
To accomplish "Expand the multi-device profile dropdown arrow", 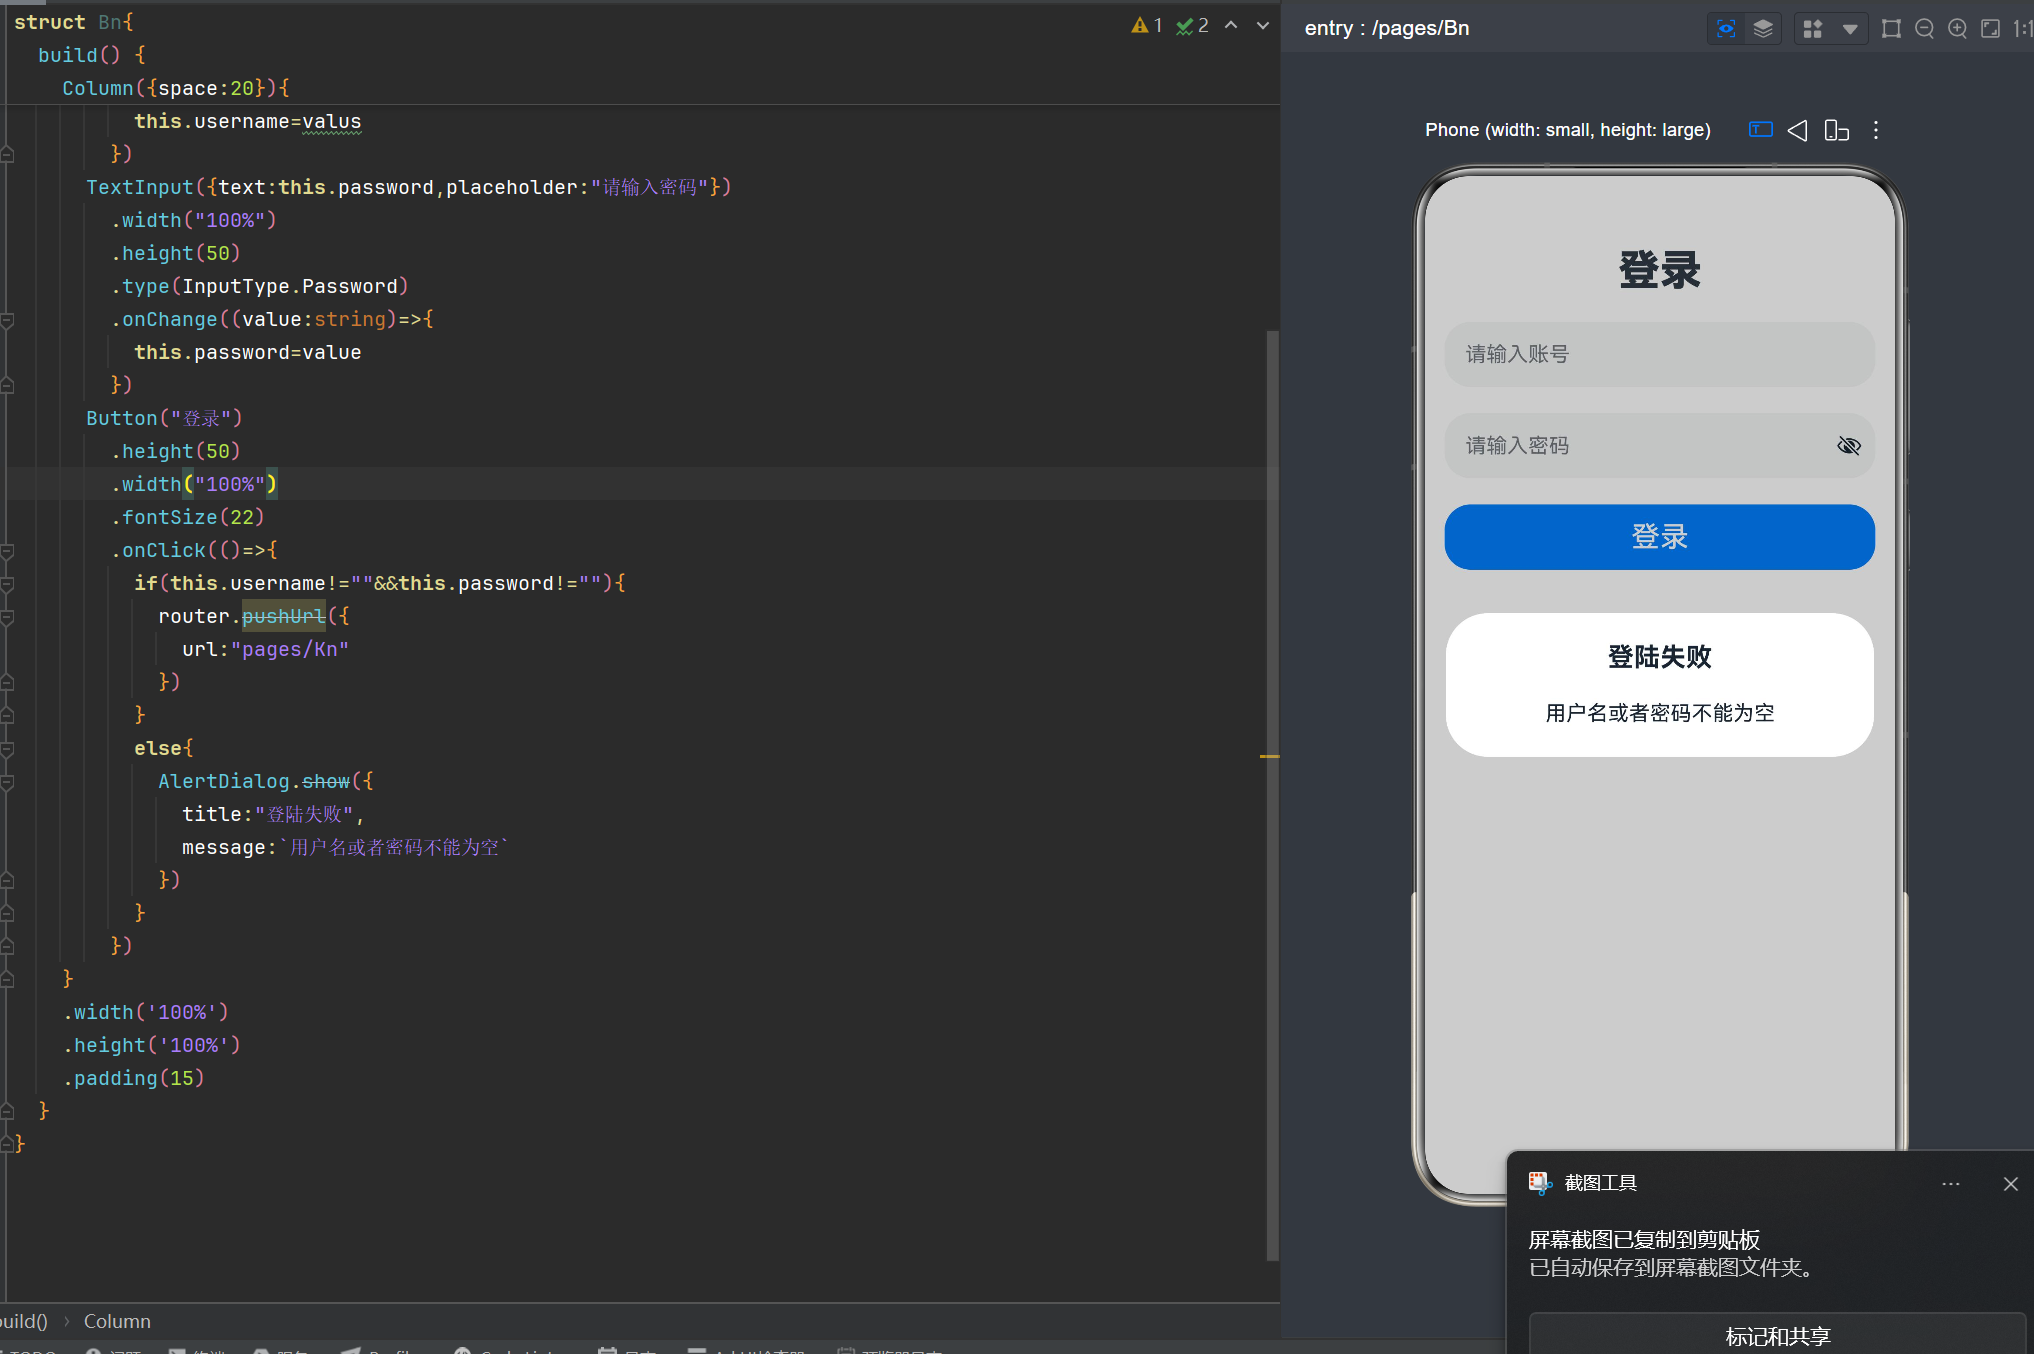I will click(1850, 29).
